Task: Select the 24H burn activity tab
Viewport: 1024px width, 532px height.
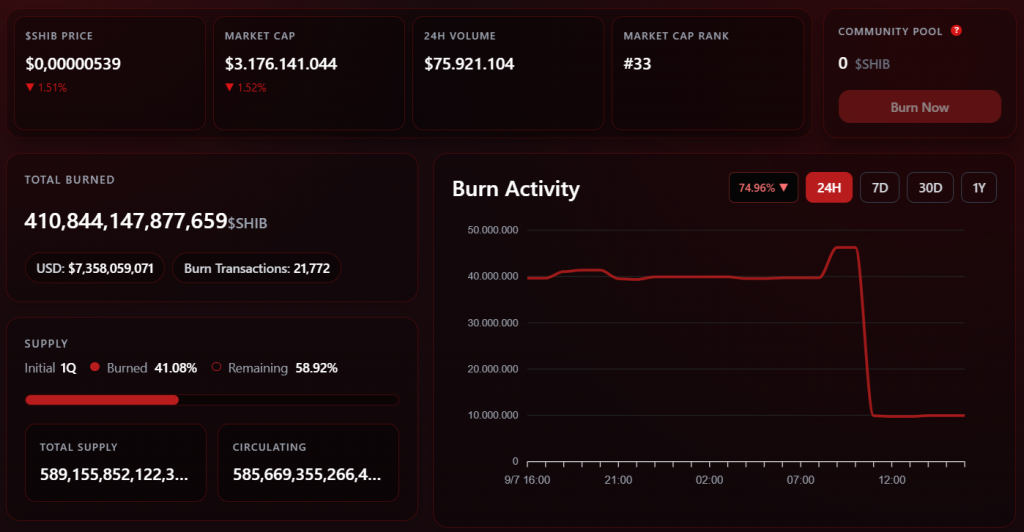Action: point(829,188)
